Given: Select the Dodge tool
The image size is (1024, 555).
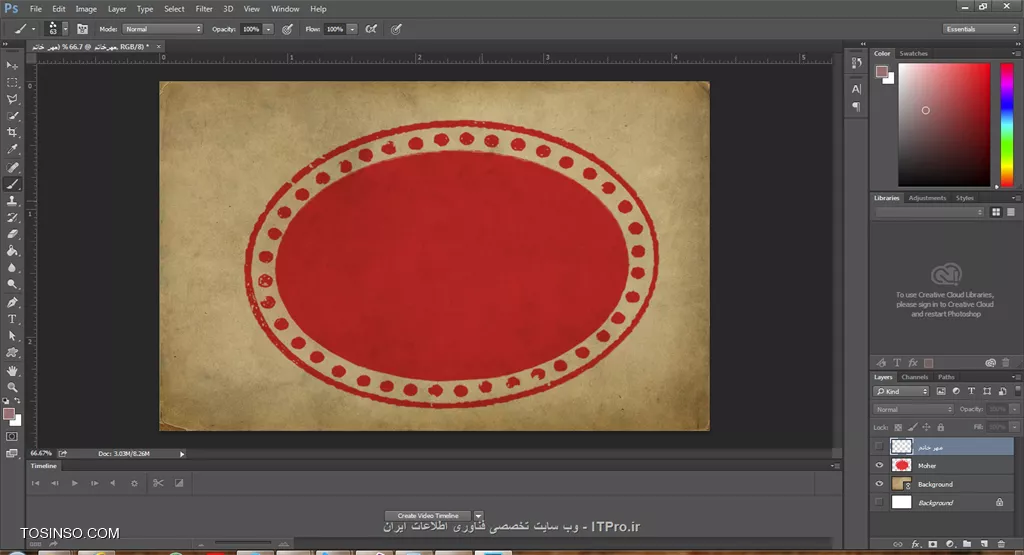Looking at the screenshot, I should point(12,285).
